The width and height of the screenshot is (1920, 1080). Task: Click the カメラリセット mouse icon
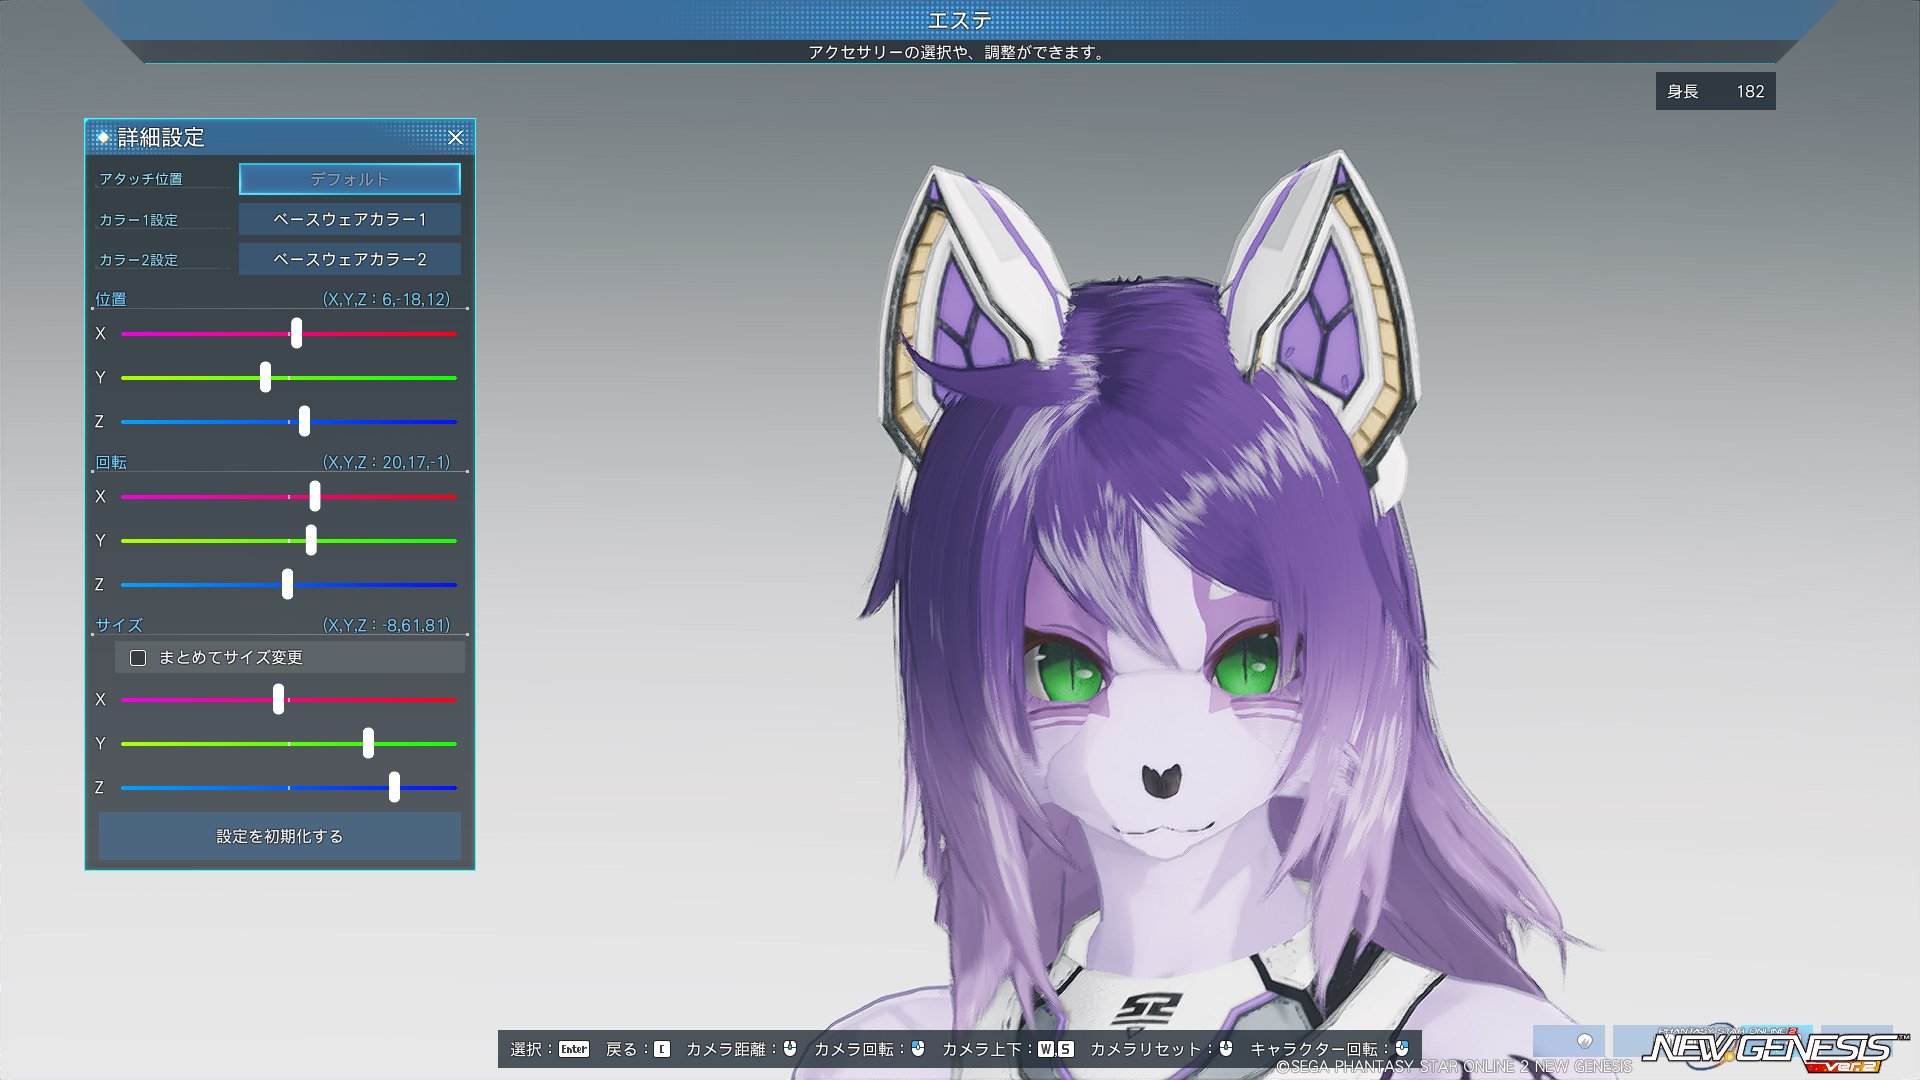click(x=1226, y=1048)
